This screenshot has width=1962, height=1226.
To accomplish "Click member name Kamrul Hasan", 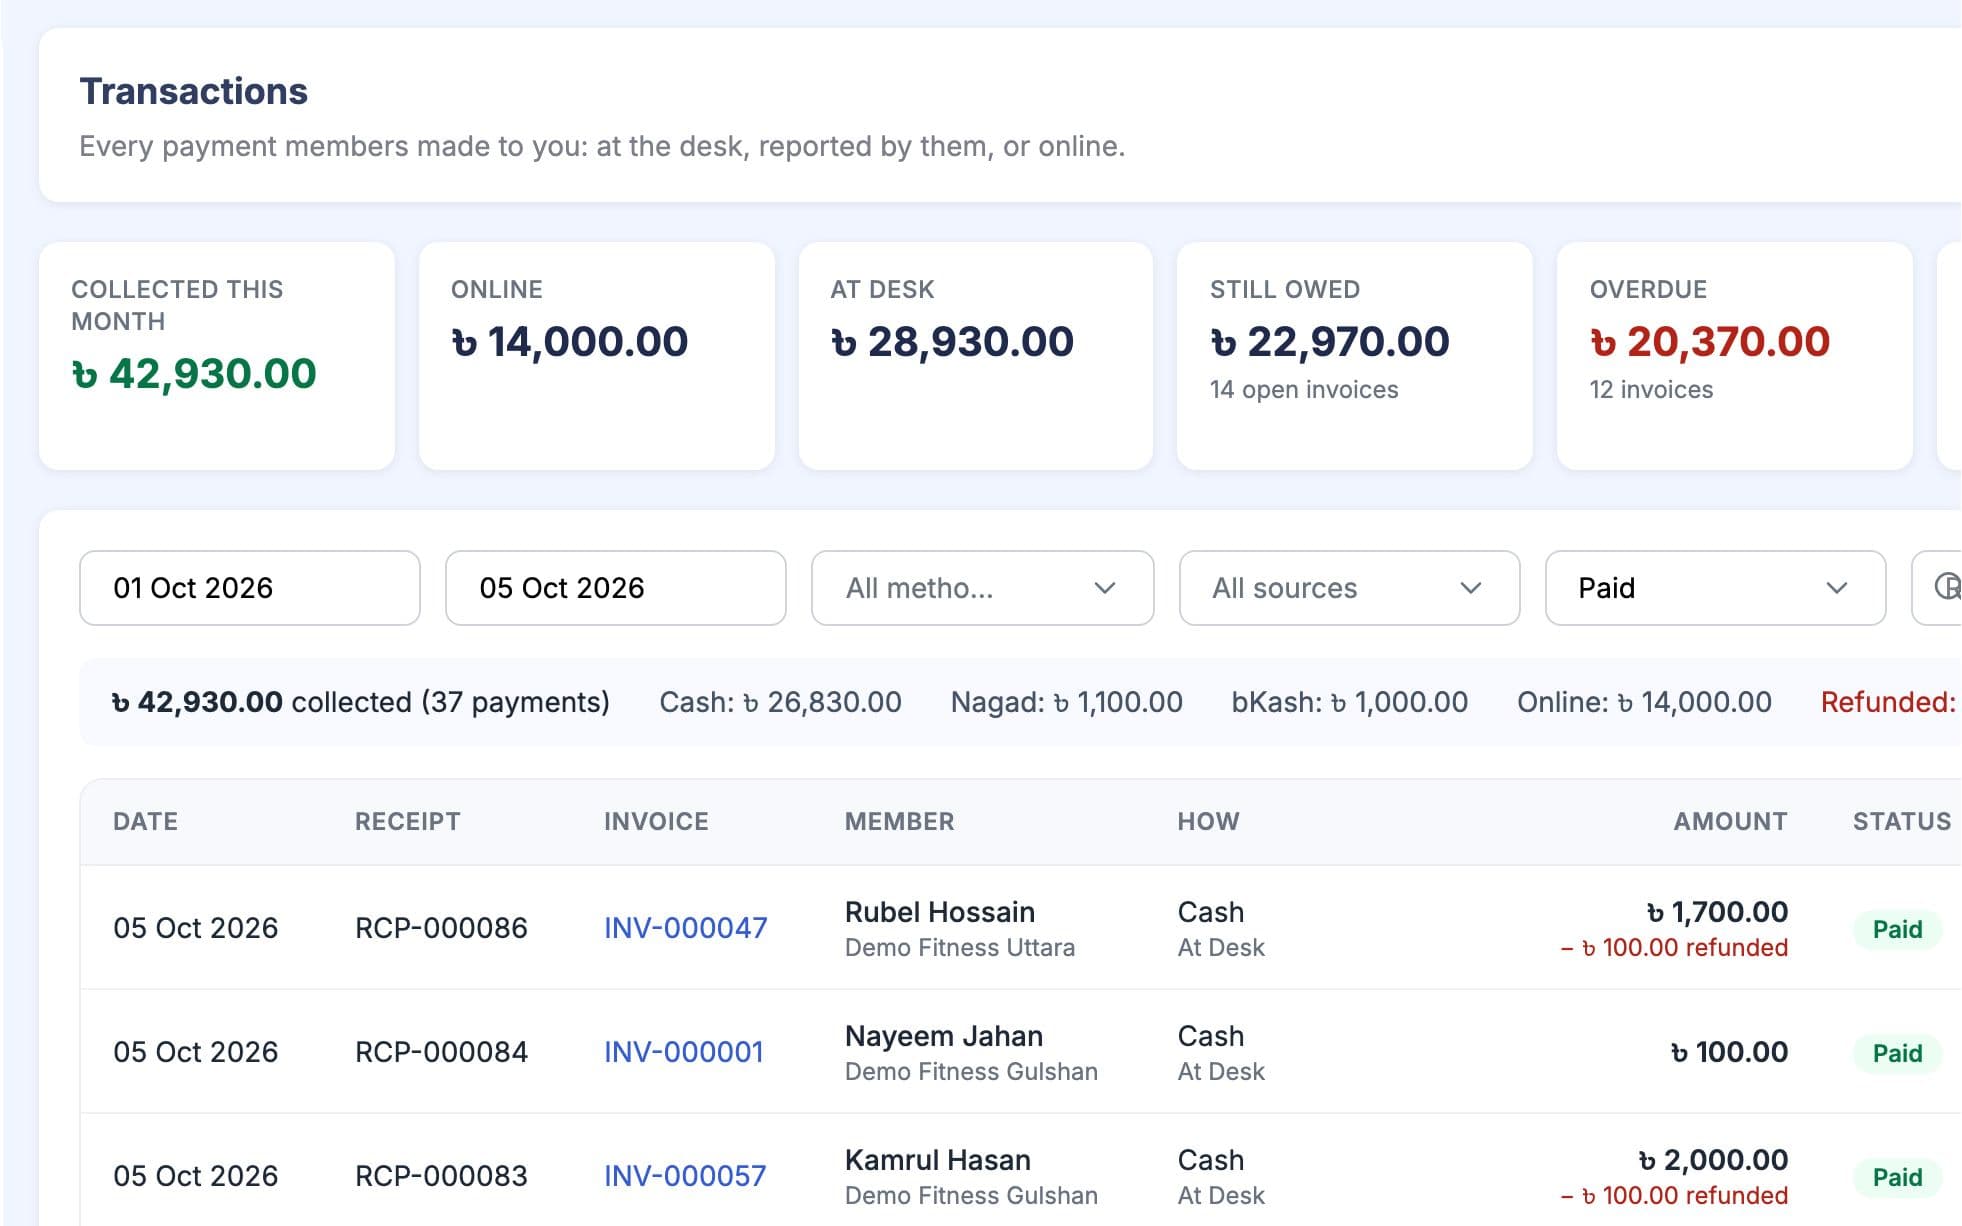I will [938, 1160].
